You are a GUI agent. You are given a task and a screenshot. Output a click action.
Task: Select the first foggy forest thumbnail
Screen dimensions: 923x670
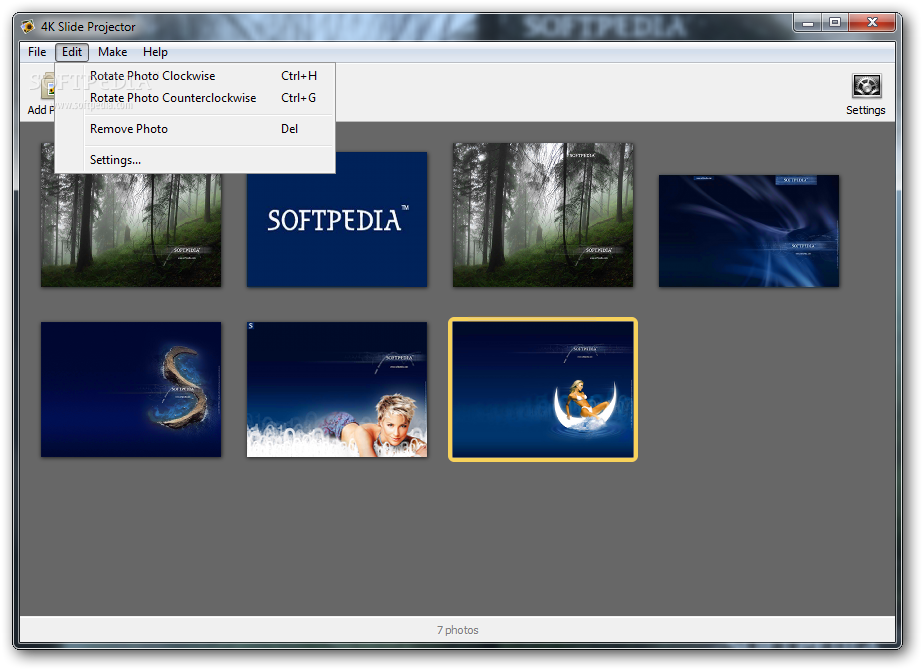coord(131,230)
